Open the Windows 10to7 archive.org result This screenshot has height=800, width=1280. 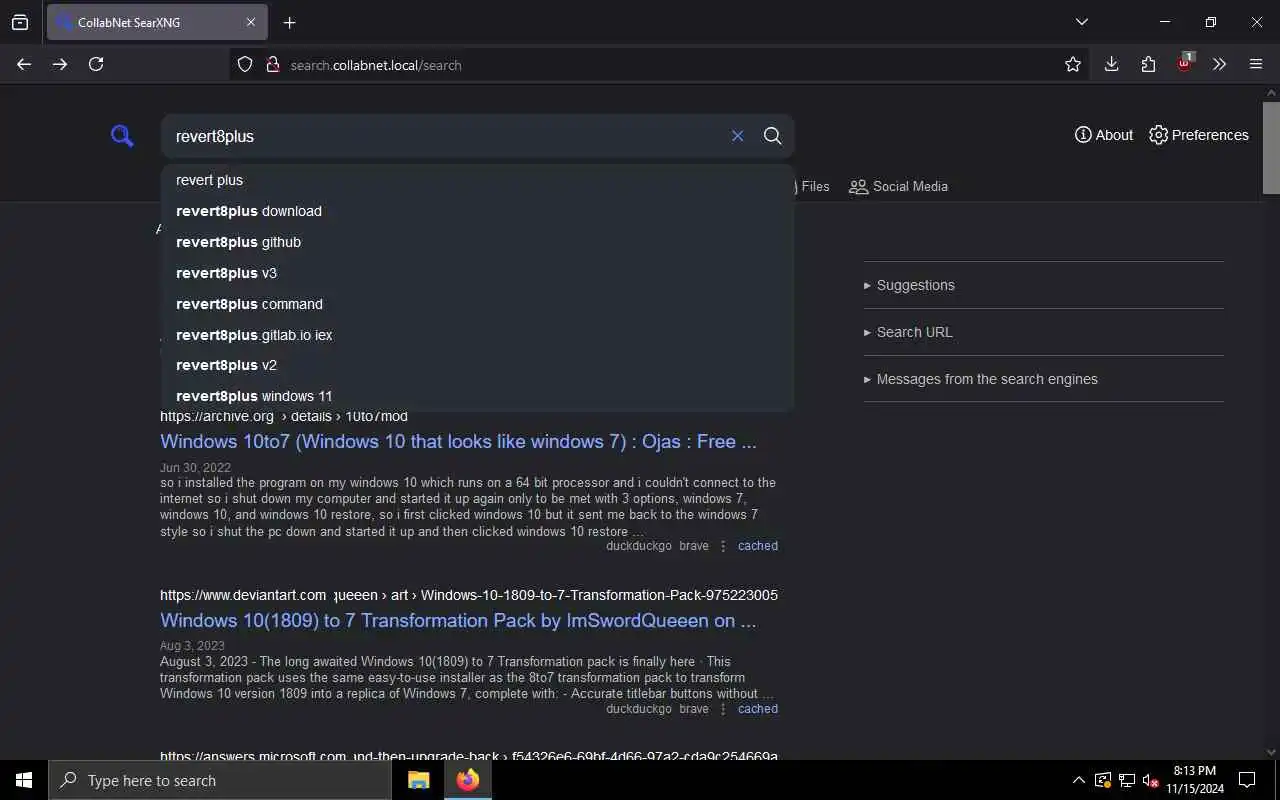point(458,441)
